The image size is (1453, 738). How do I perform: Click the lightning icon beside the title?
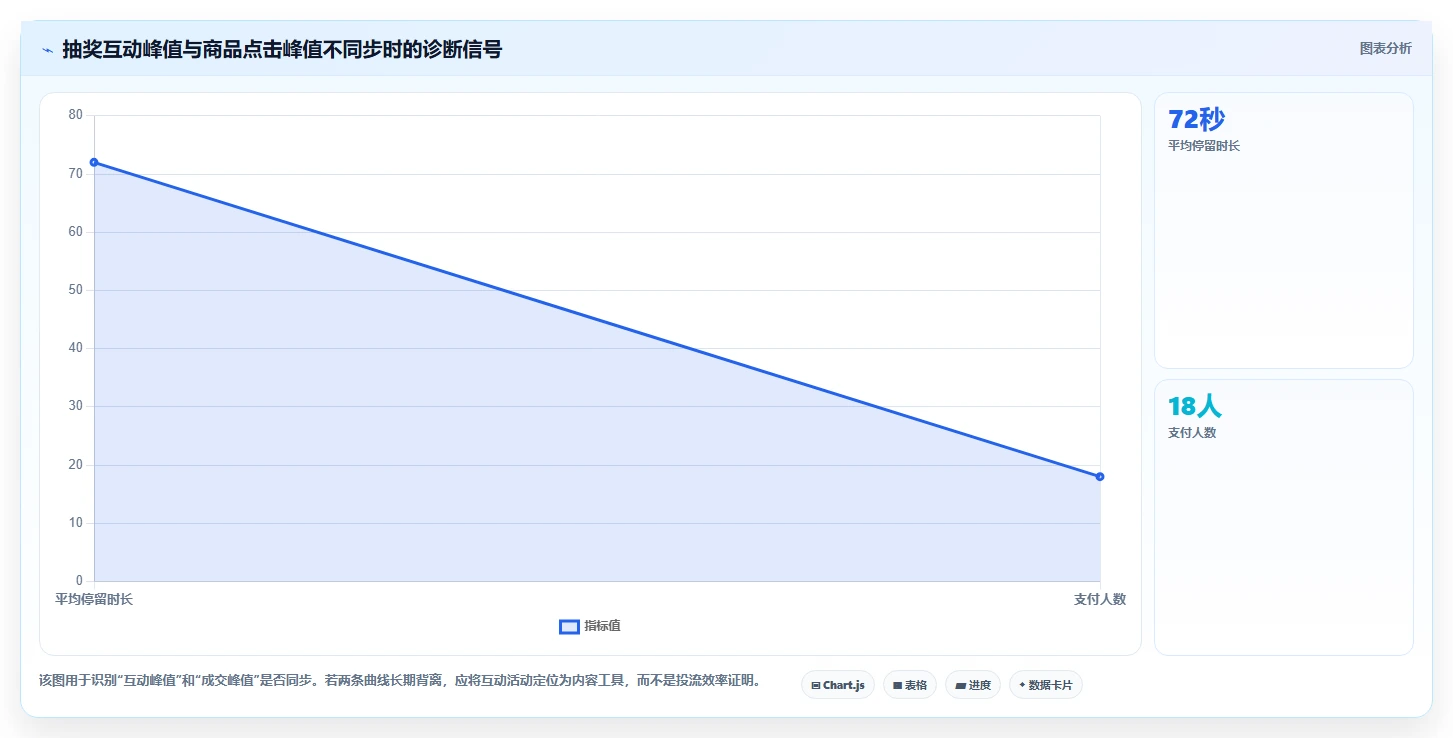tap(47, 50)
